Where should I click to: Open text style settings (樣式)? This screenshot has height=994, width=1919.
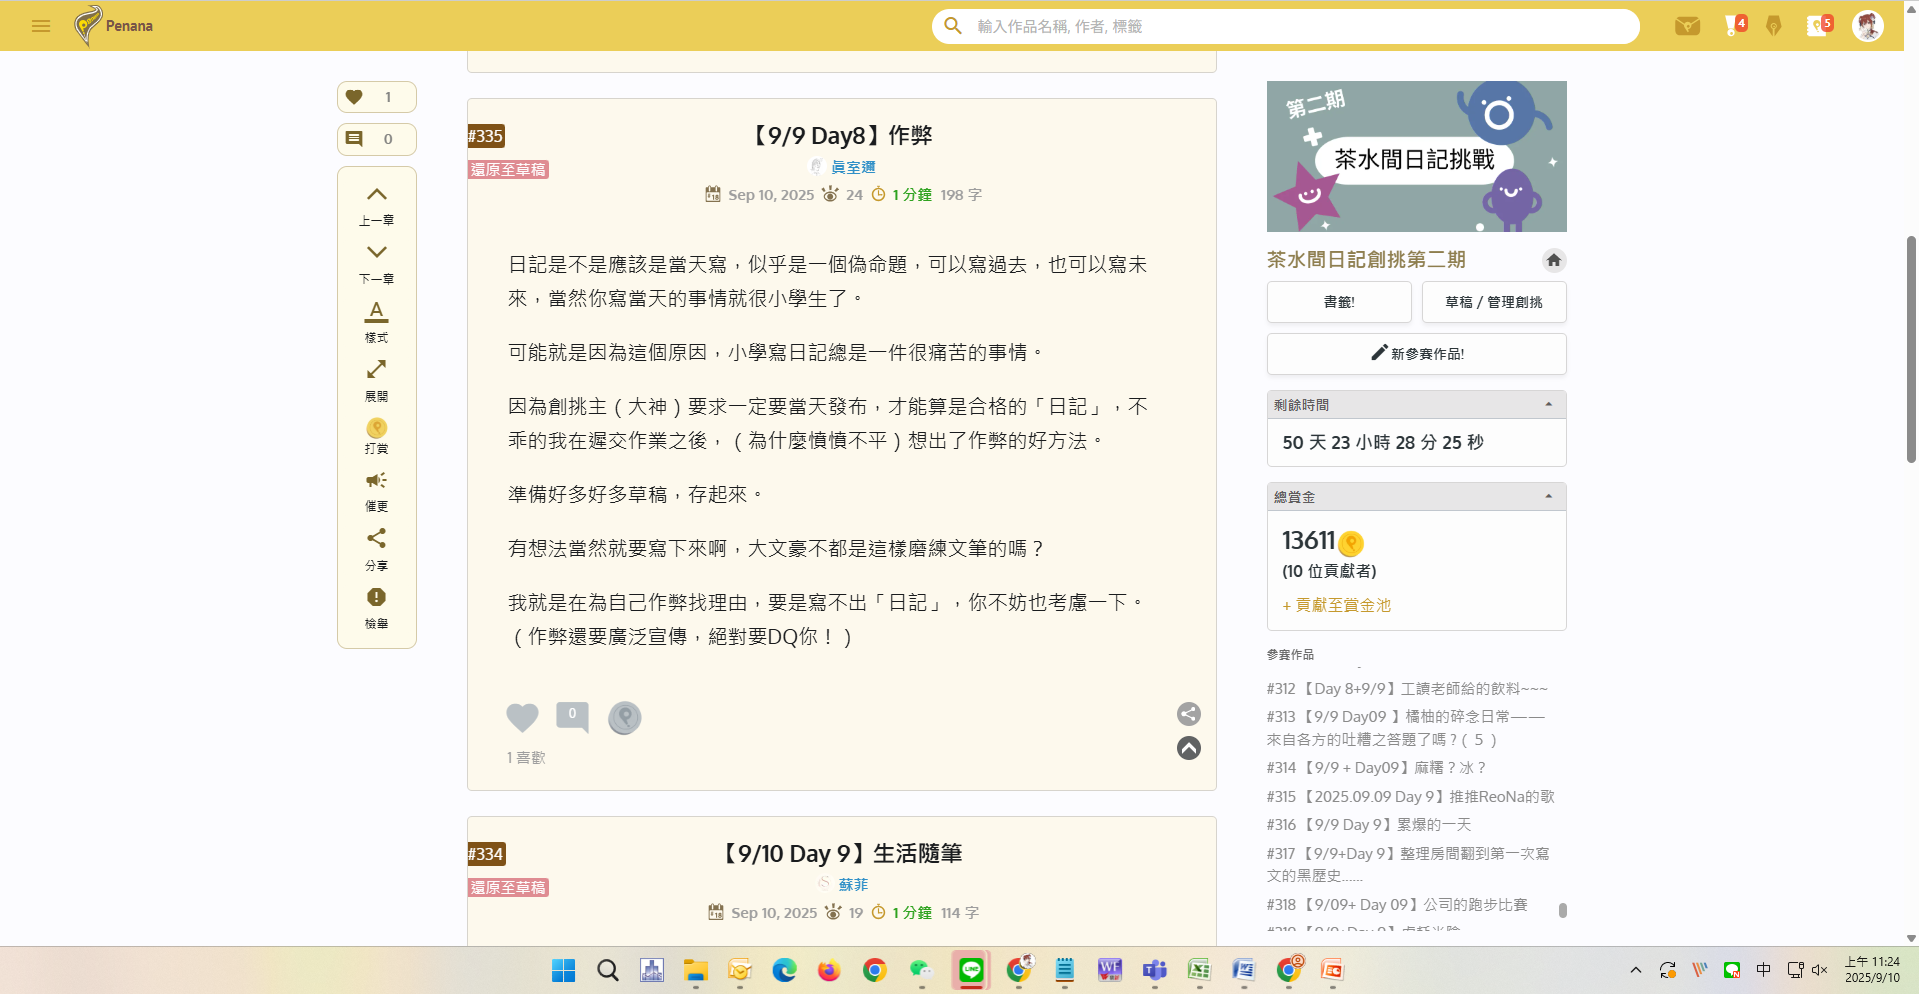point(377,323)
